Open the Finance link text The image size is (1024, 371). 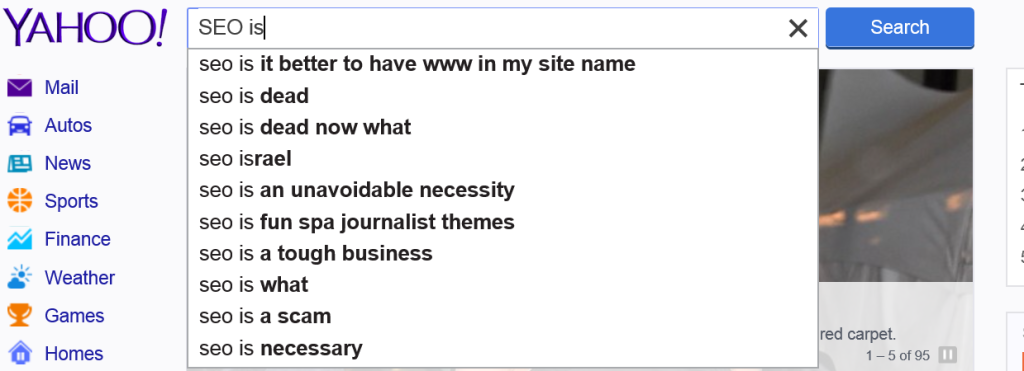78,239
